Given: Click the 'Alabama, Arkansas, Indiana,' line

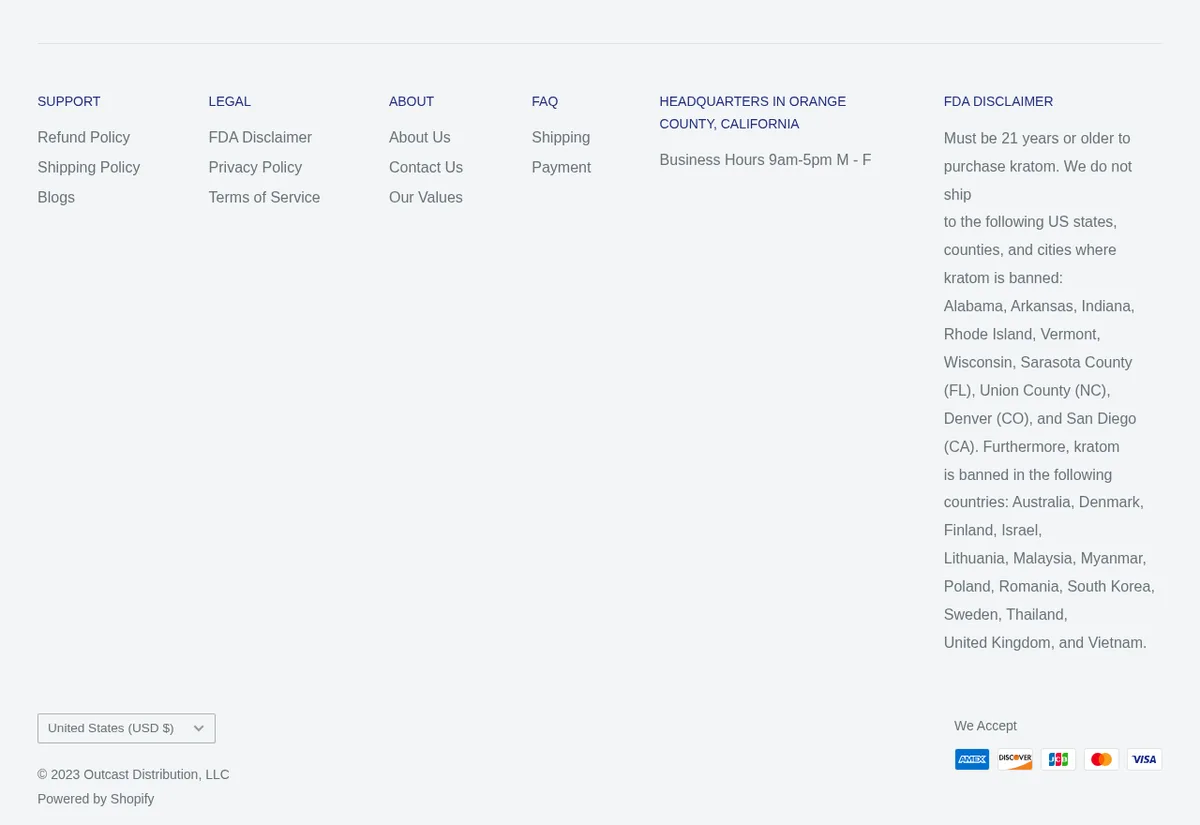Looking at the screenshot, I should pos(1039,306).
